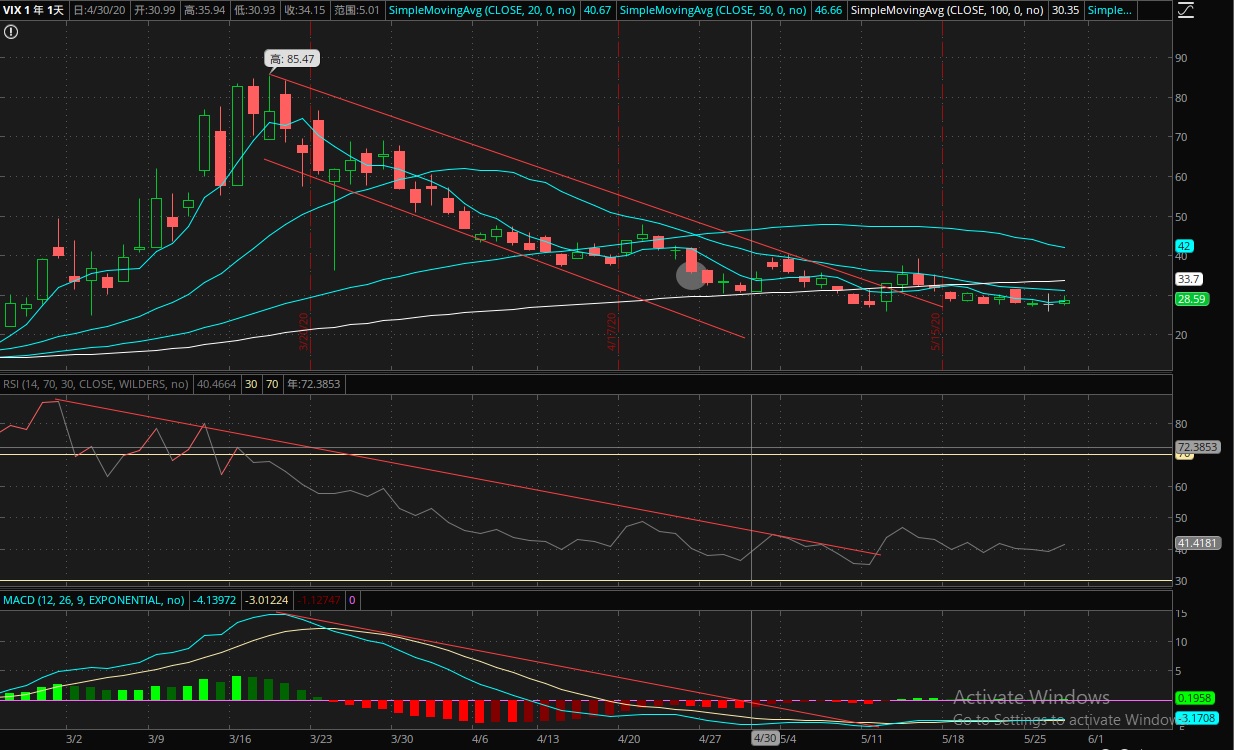Click the 3/2 date on the time axis
Image resolution: width=1234 pixels, height=750 pixels.
[x=74, y=739]
